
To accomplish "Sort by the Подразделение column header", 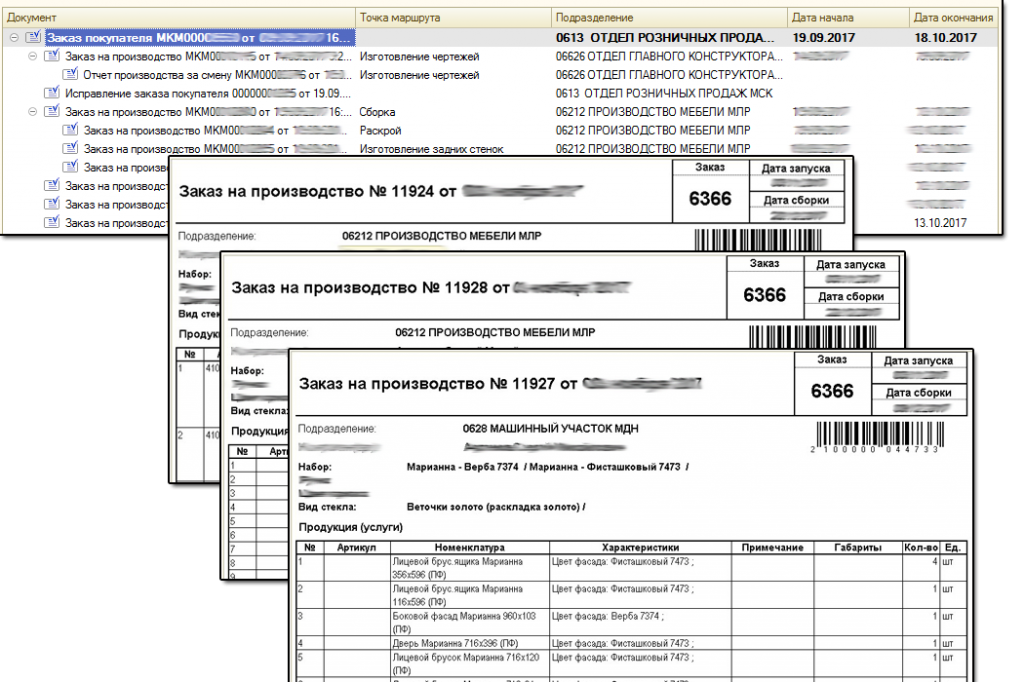I will tap(669, 18).
